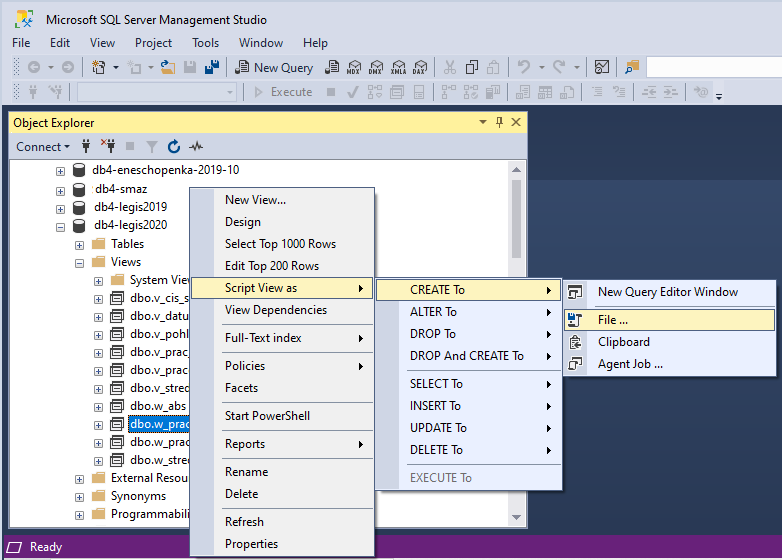782x560 pixels.
Task: Click the Disconnect icon in Object Explorer
Action: 108,147
